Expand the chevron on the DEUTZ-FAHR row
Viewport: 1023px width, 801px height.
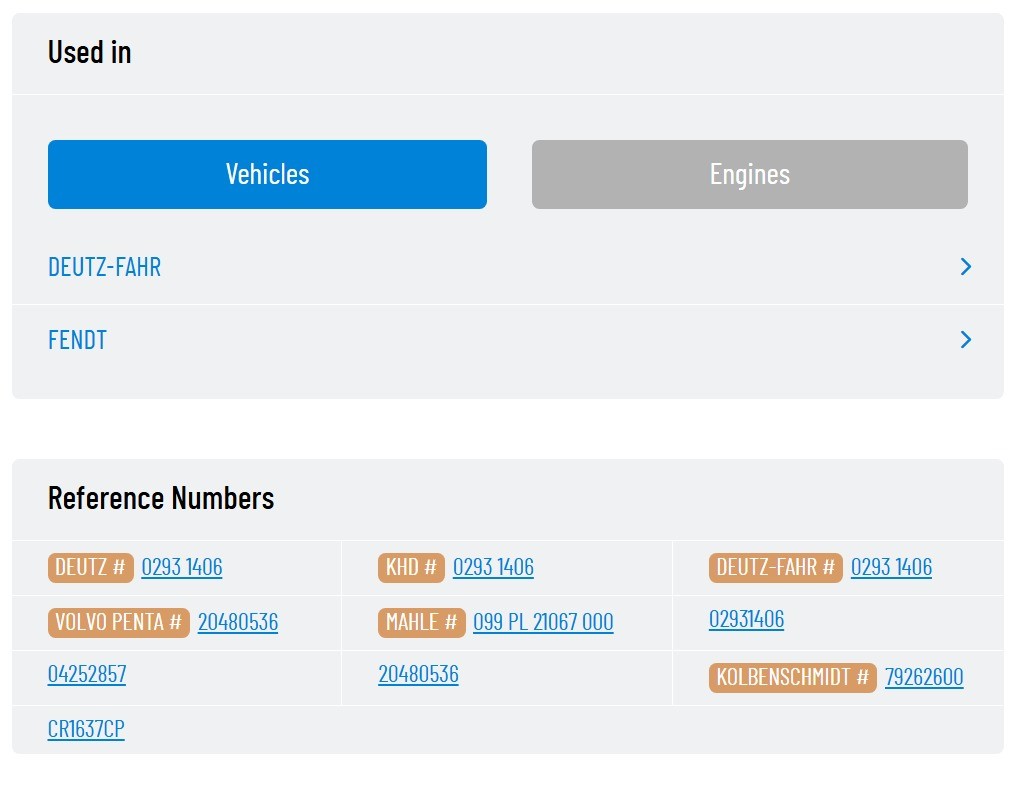click(966, 267)
